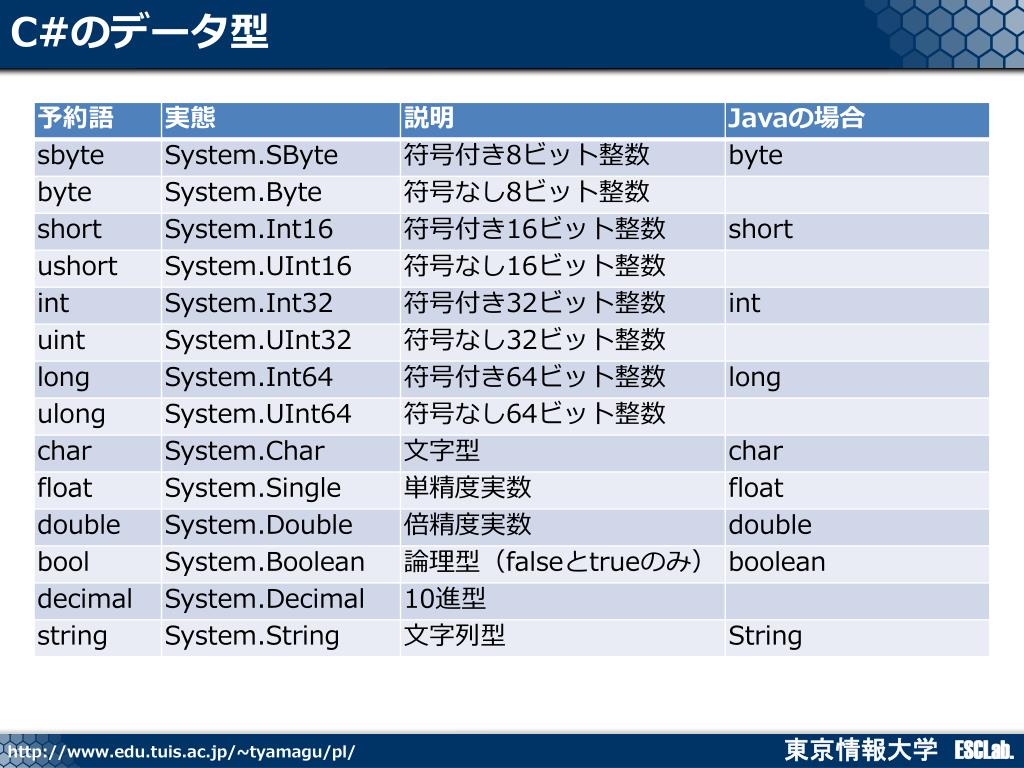This screenshot has height=768, width=1024.
Task: Click the System.Int16 cell
Action: (x=280, y=231)
